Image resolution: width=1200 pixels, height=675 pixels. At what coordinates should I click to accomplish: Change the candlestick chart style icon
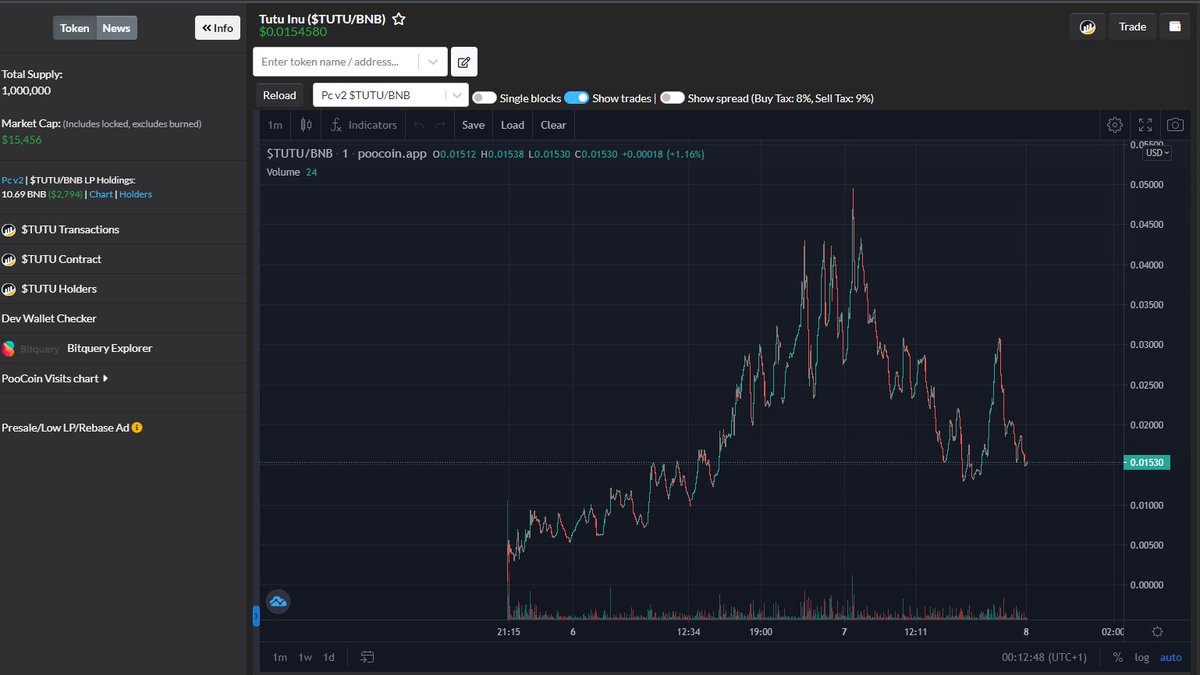point(306,125)
